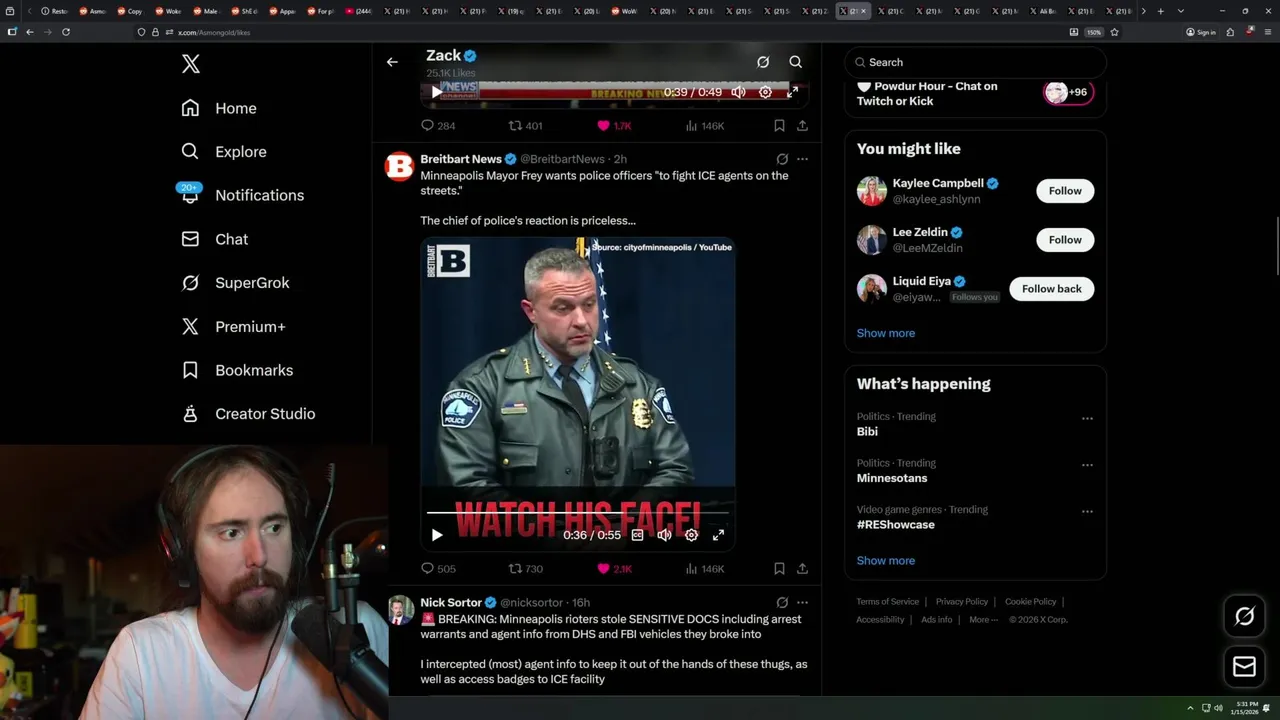The image size is (1280, 720).
Task: Open the floating messages button
Action: (1244, 666)
